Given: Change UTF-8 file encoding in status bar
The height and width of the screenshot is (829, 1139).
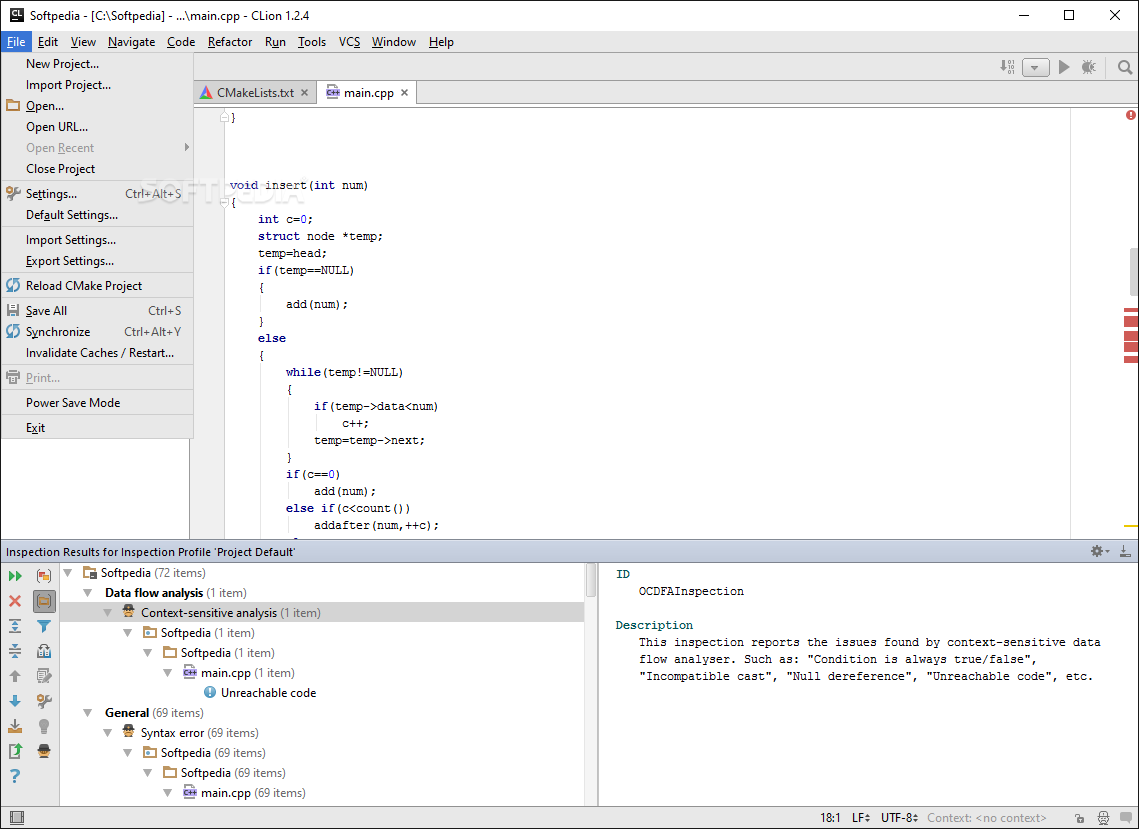Looking at the screenshot, I should pos(899,818).
